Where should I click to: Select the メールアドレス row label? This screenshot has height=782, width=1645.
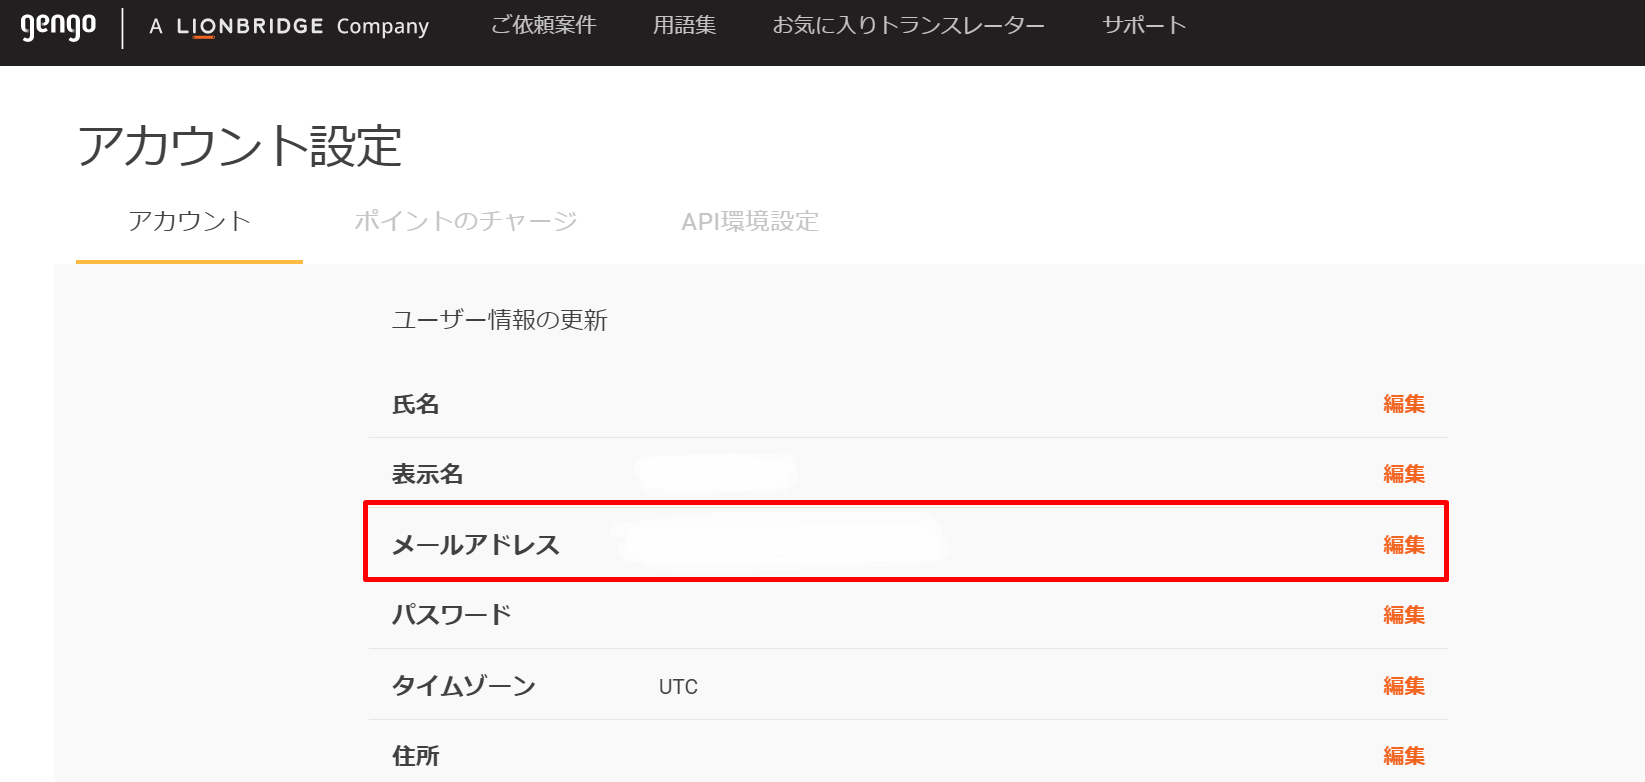coord(476,545)
